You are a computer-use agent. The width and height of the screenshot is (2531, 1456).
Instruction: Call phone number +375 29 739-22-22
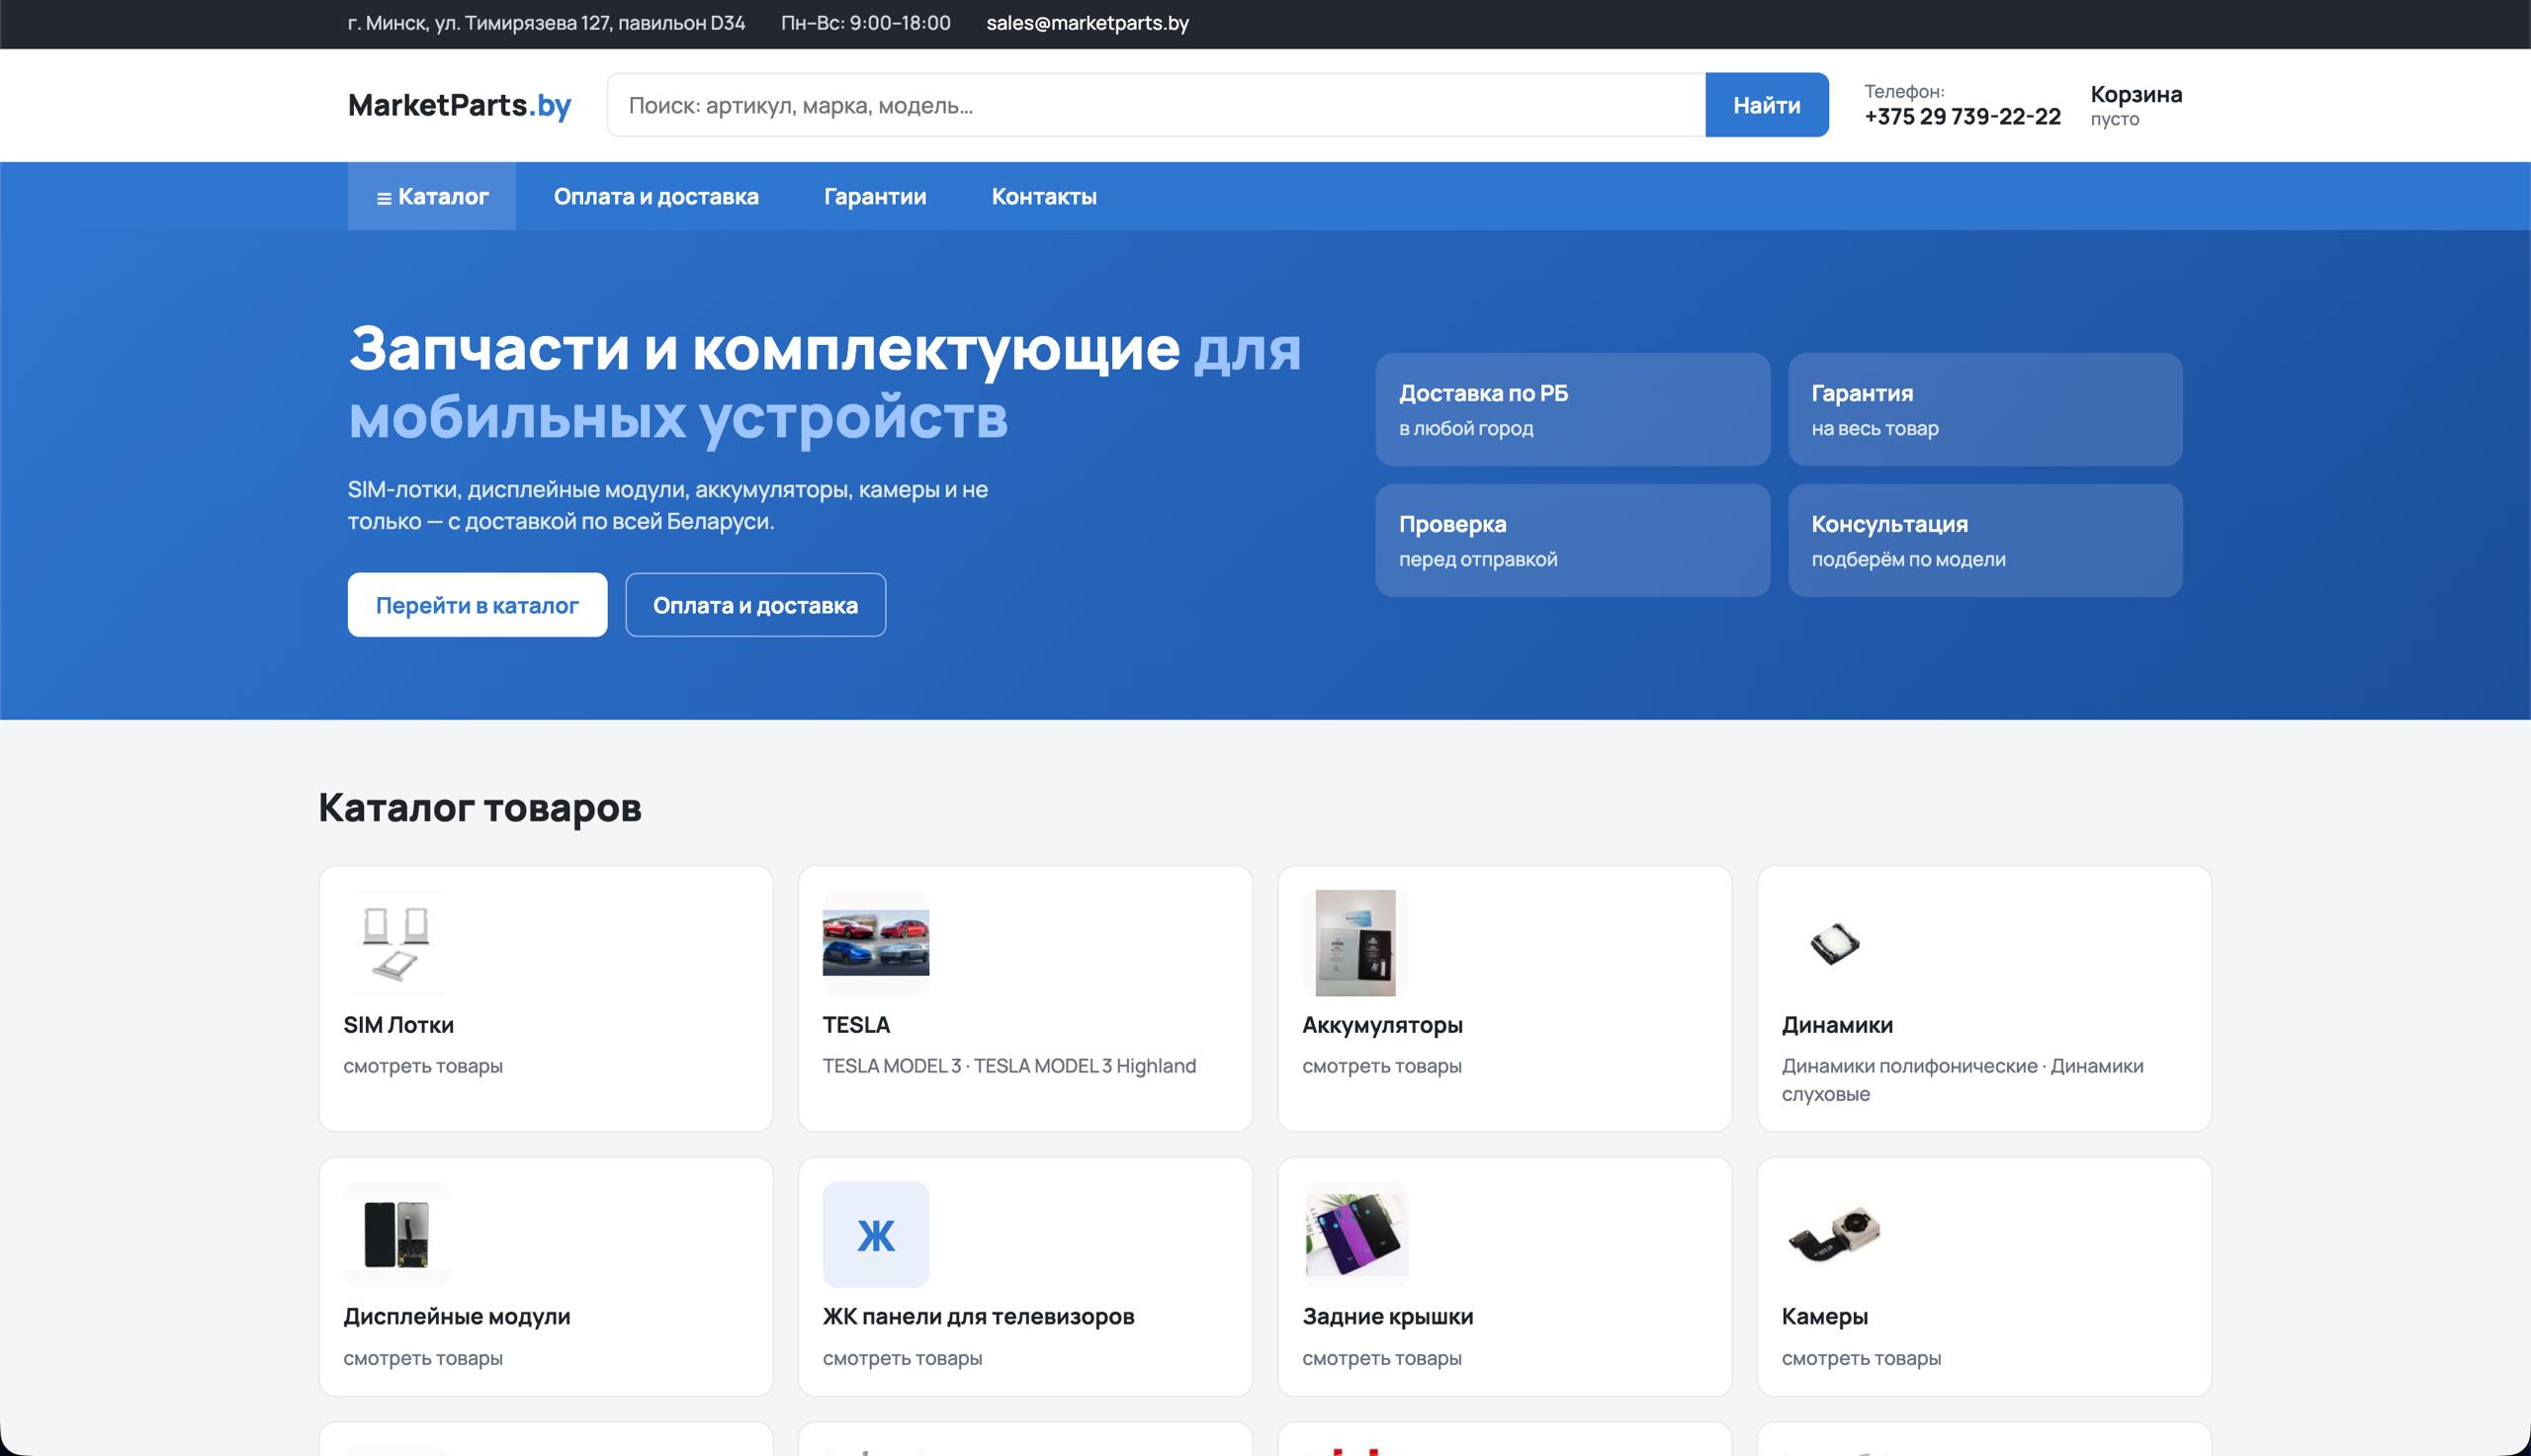coord(1962,117)
